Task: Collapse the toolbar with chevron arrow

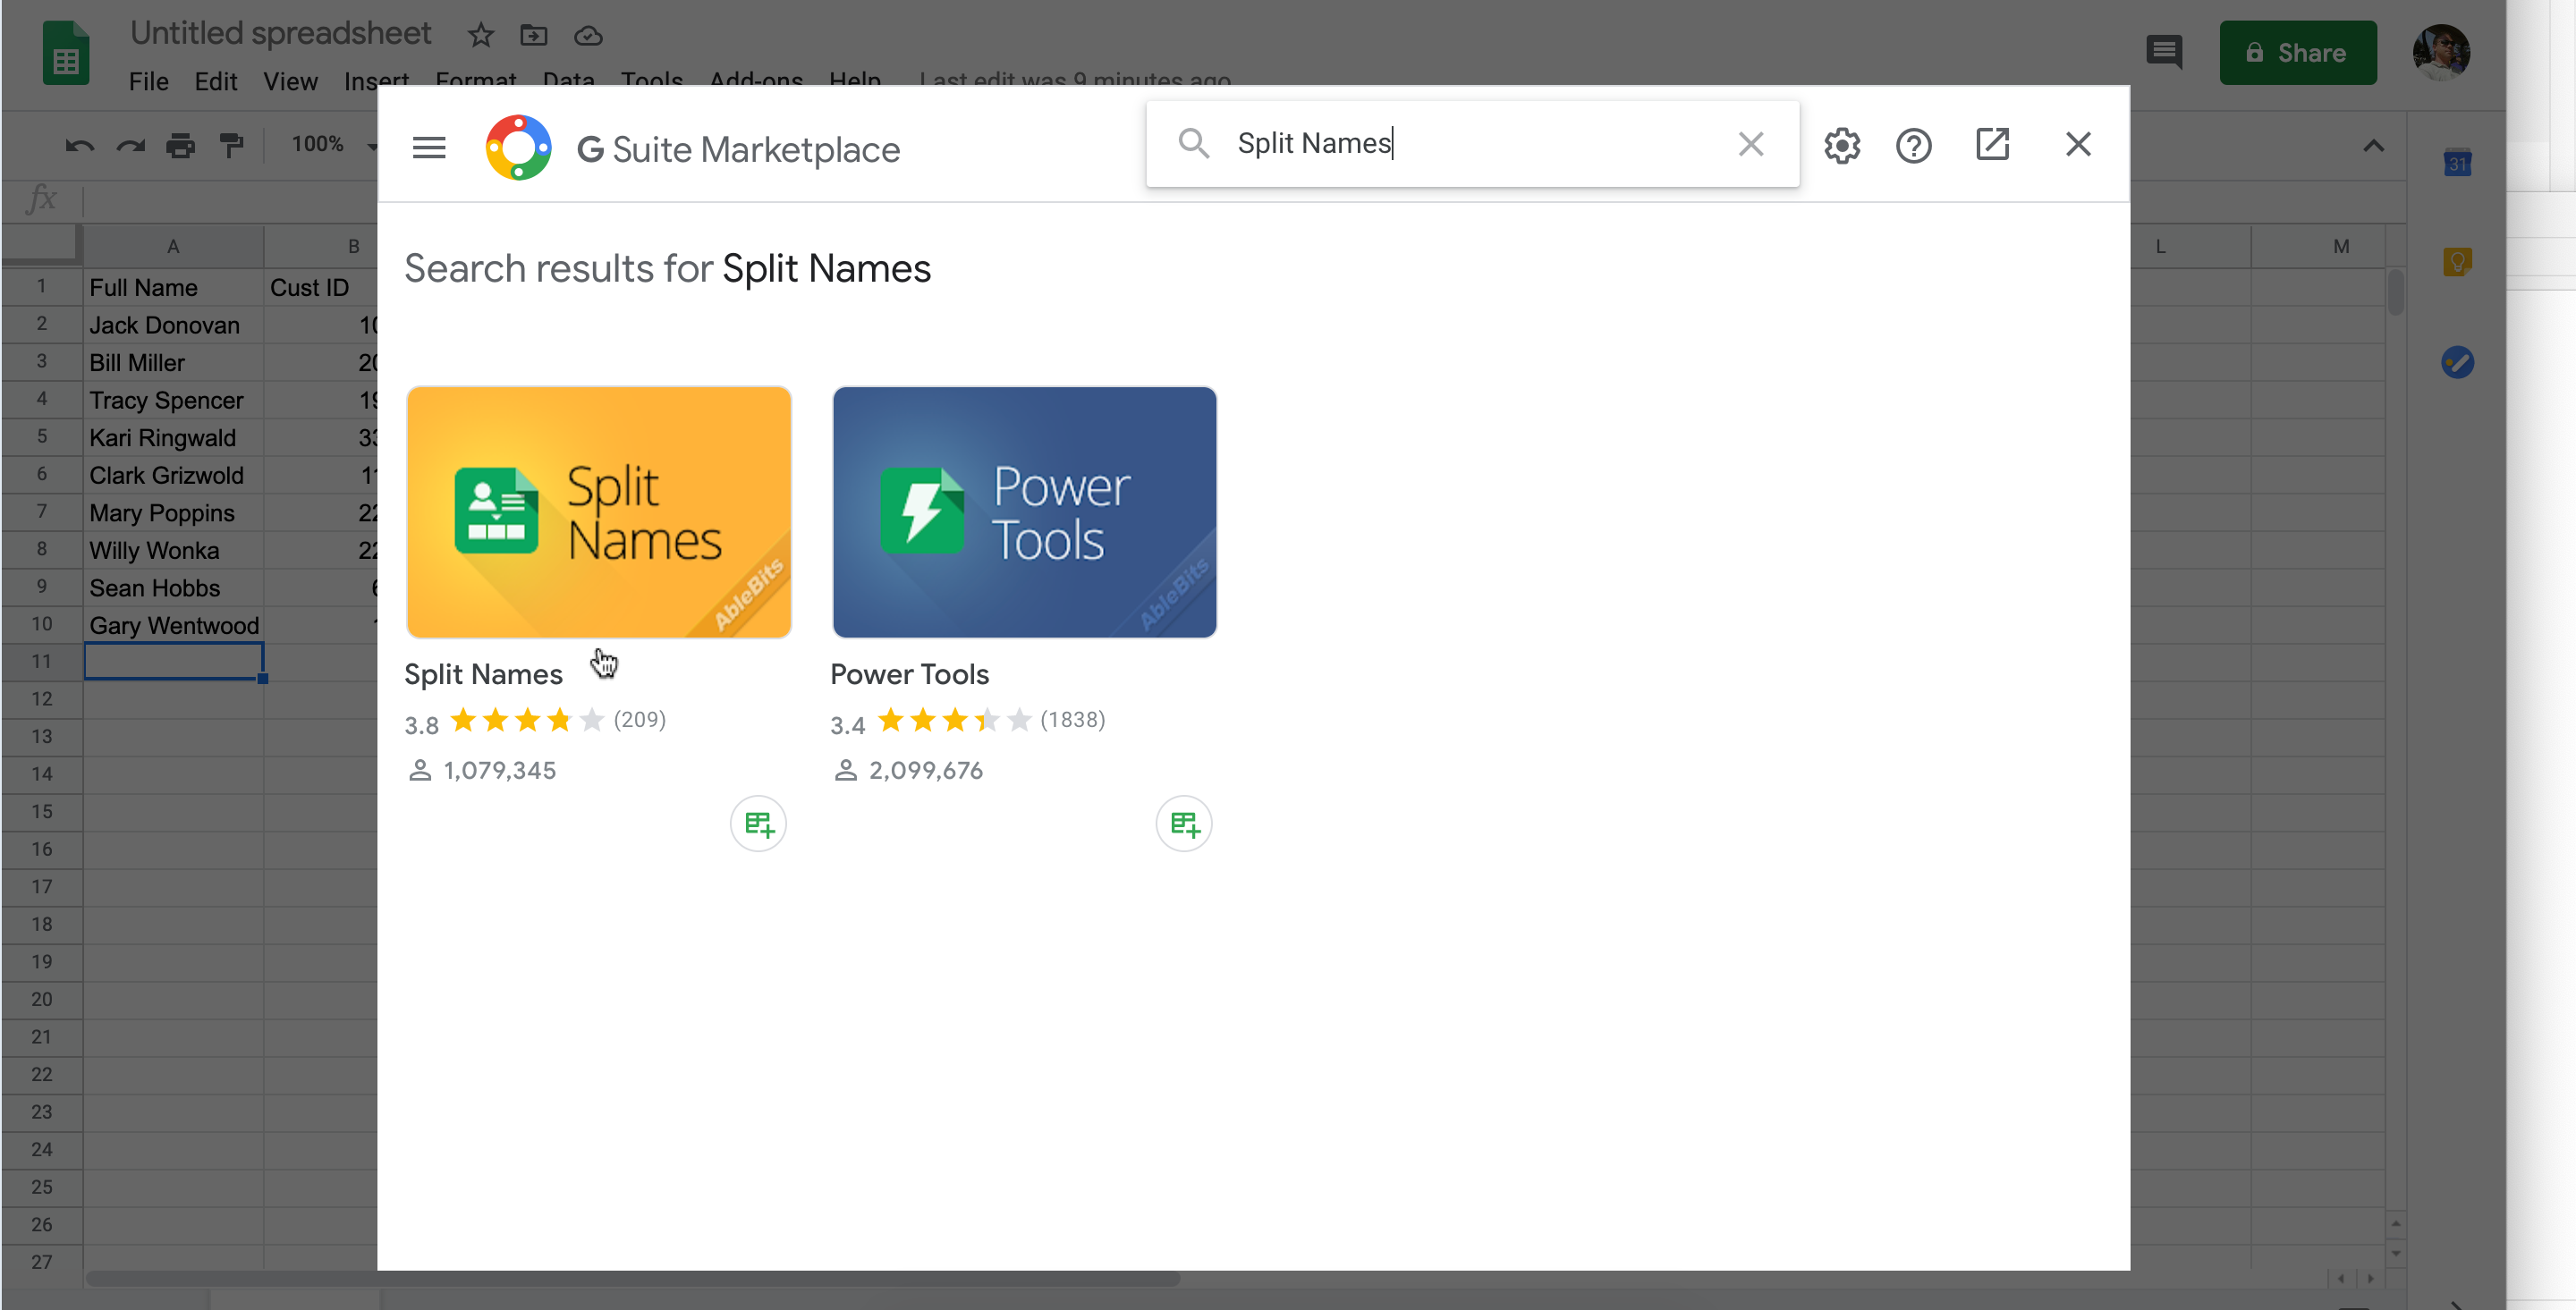Action: click(x=2373, y=146)
